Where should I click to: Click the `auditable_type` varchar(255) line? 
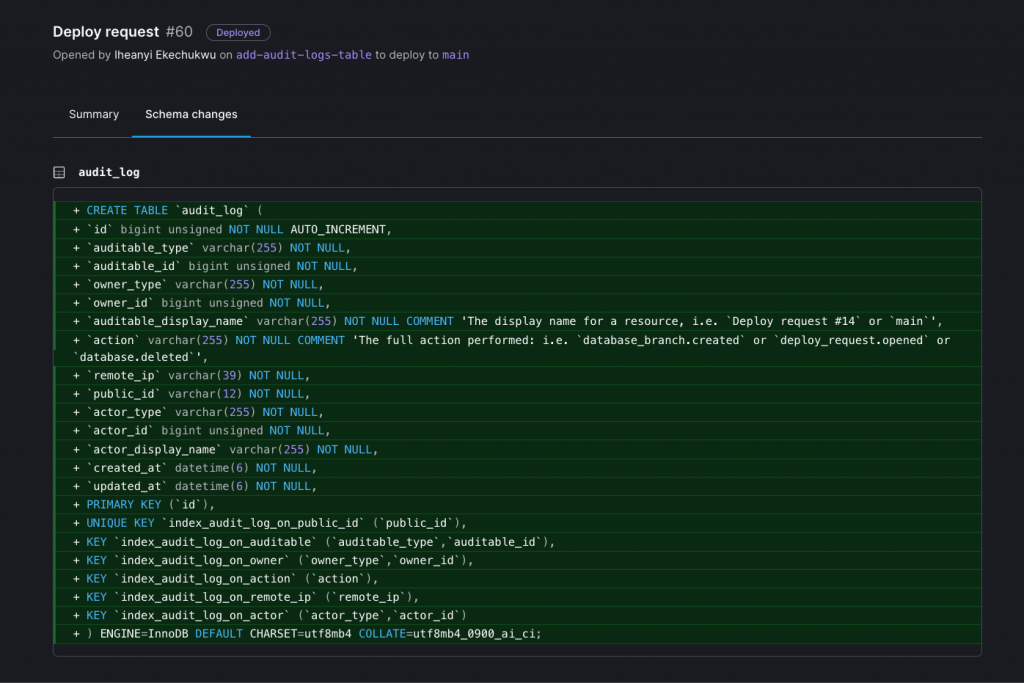click(517, 247)
